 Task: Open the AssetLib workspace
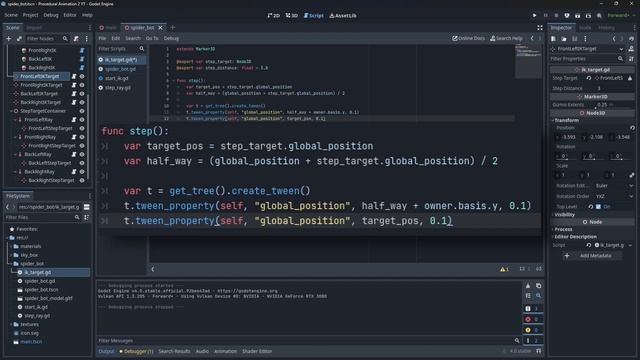coord(343,16)
